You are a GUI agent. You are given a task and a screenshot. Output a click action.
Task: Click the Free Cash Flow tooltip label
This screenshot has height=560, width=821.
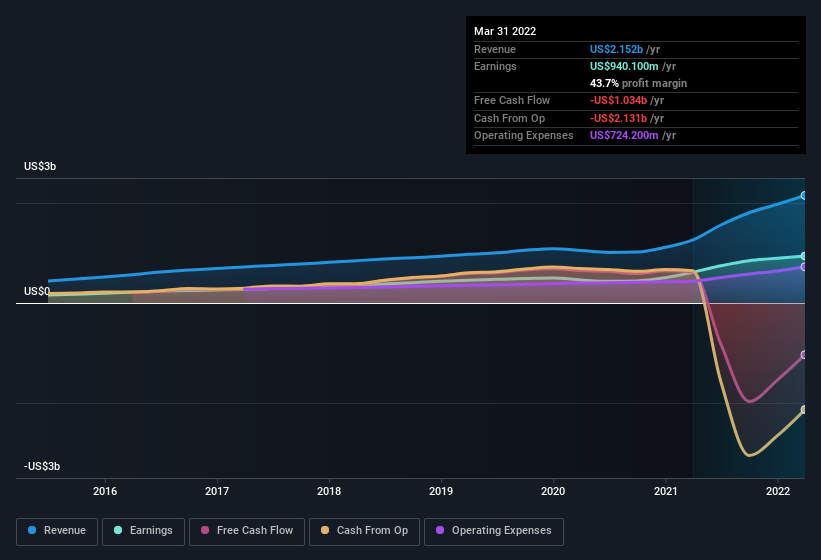[512, 100]
